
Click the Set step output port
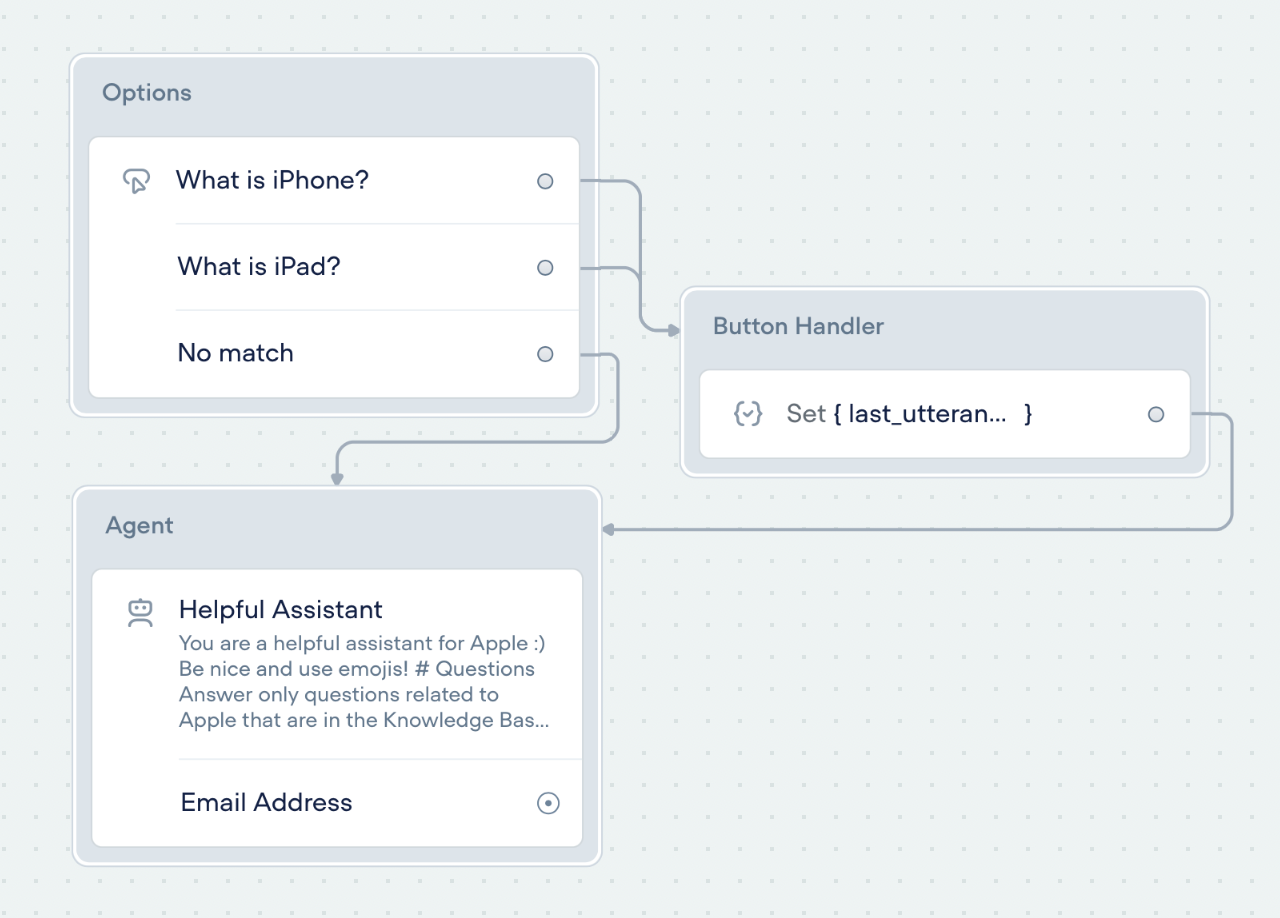tap(1156, 414)
